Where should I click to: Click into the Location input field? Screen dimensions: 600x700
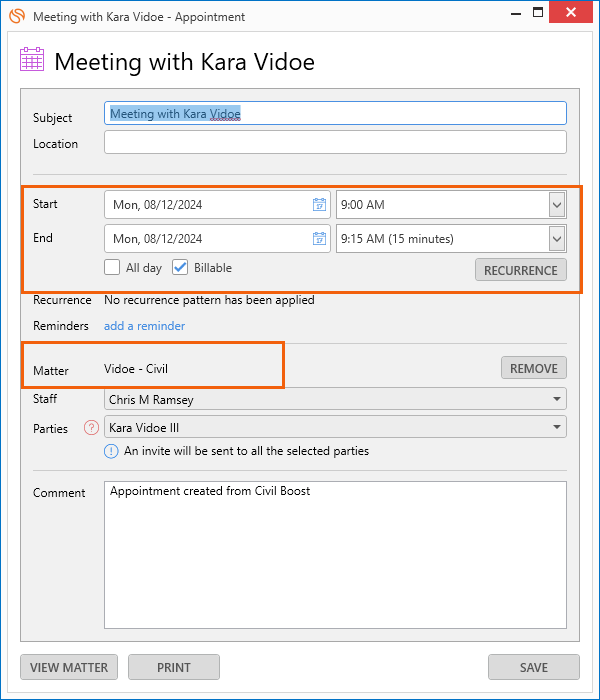click(x=335, y=142)
